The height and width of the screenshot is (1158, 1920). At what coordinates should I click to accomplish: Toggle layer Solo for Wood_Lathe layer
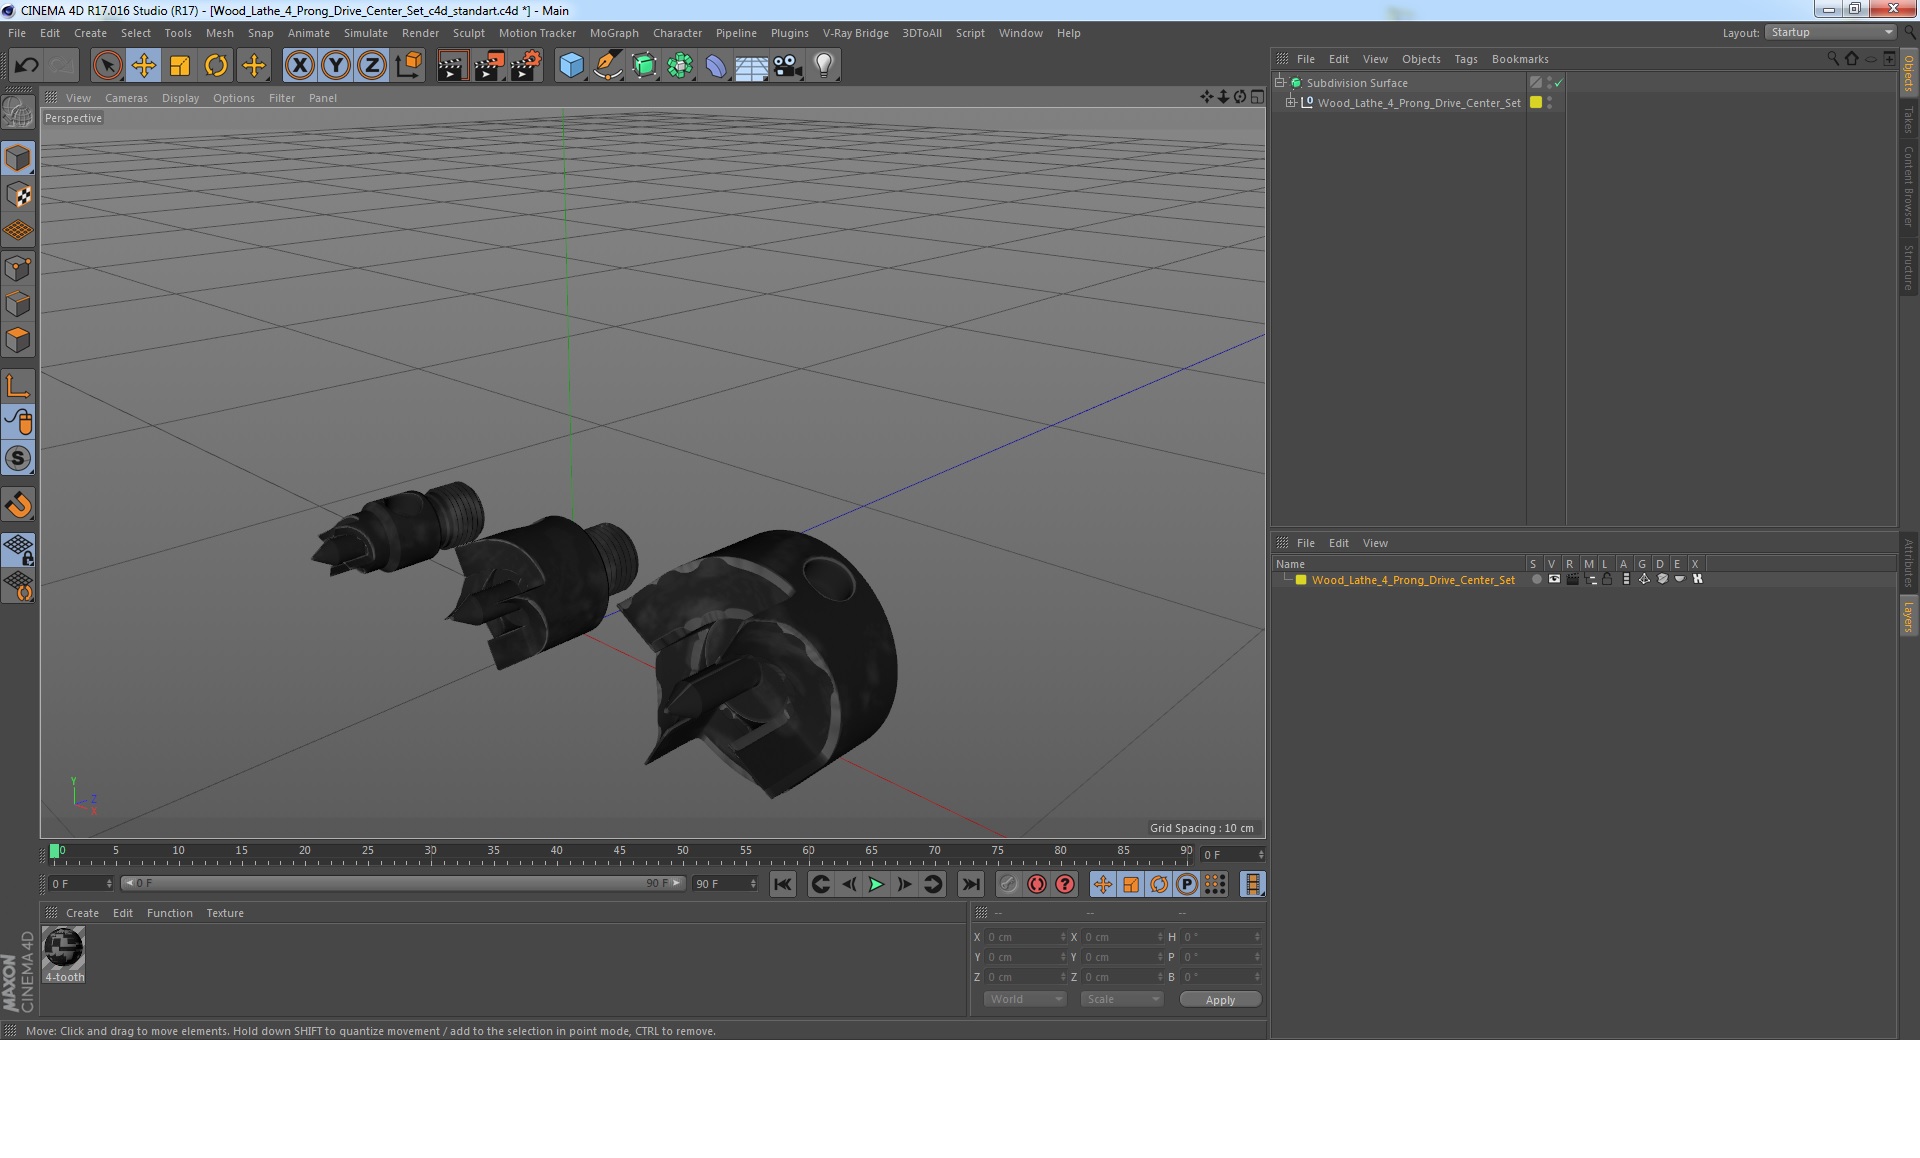pyautogui.click(x=1536, y=579)
